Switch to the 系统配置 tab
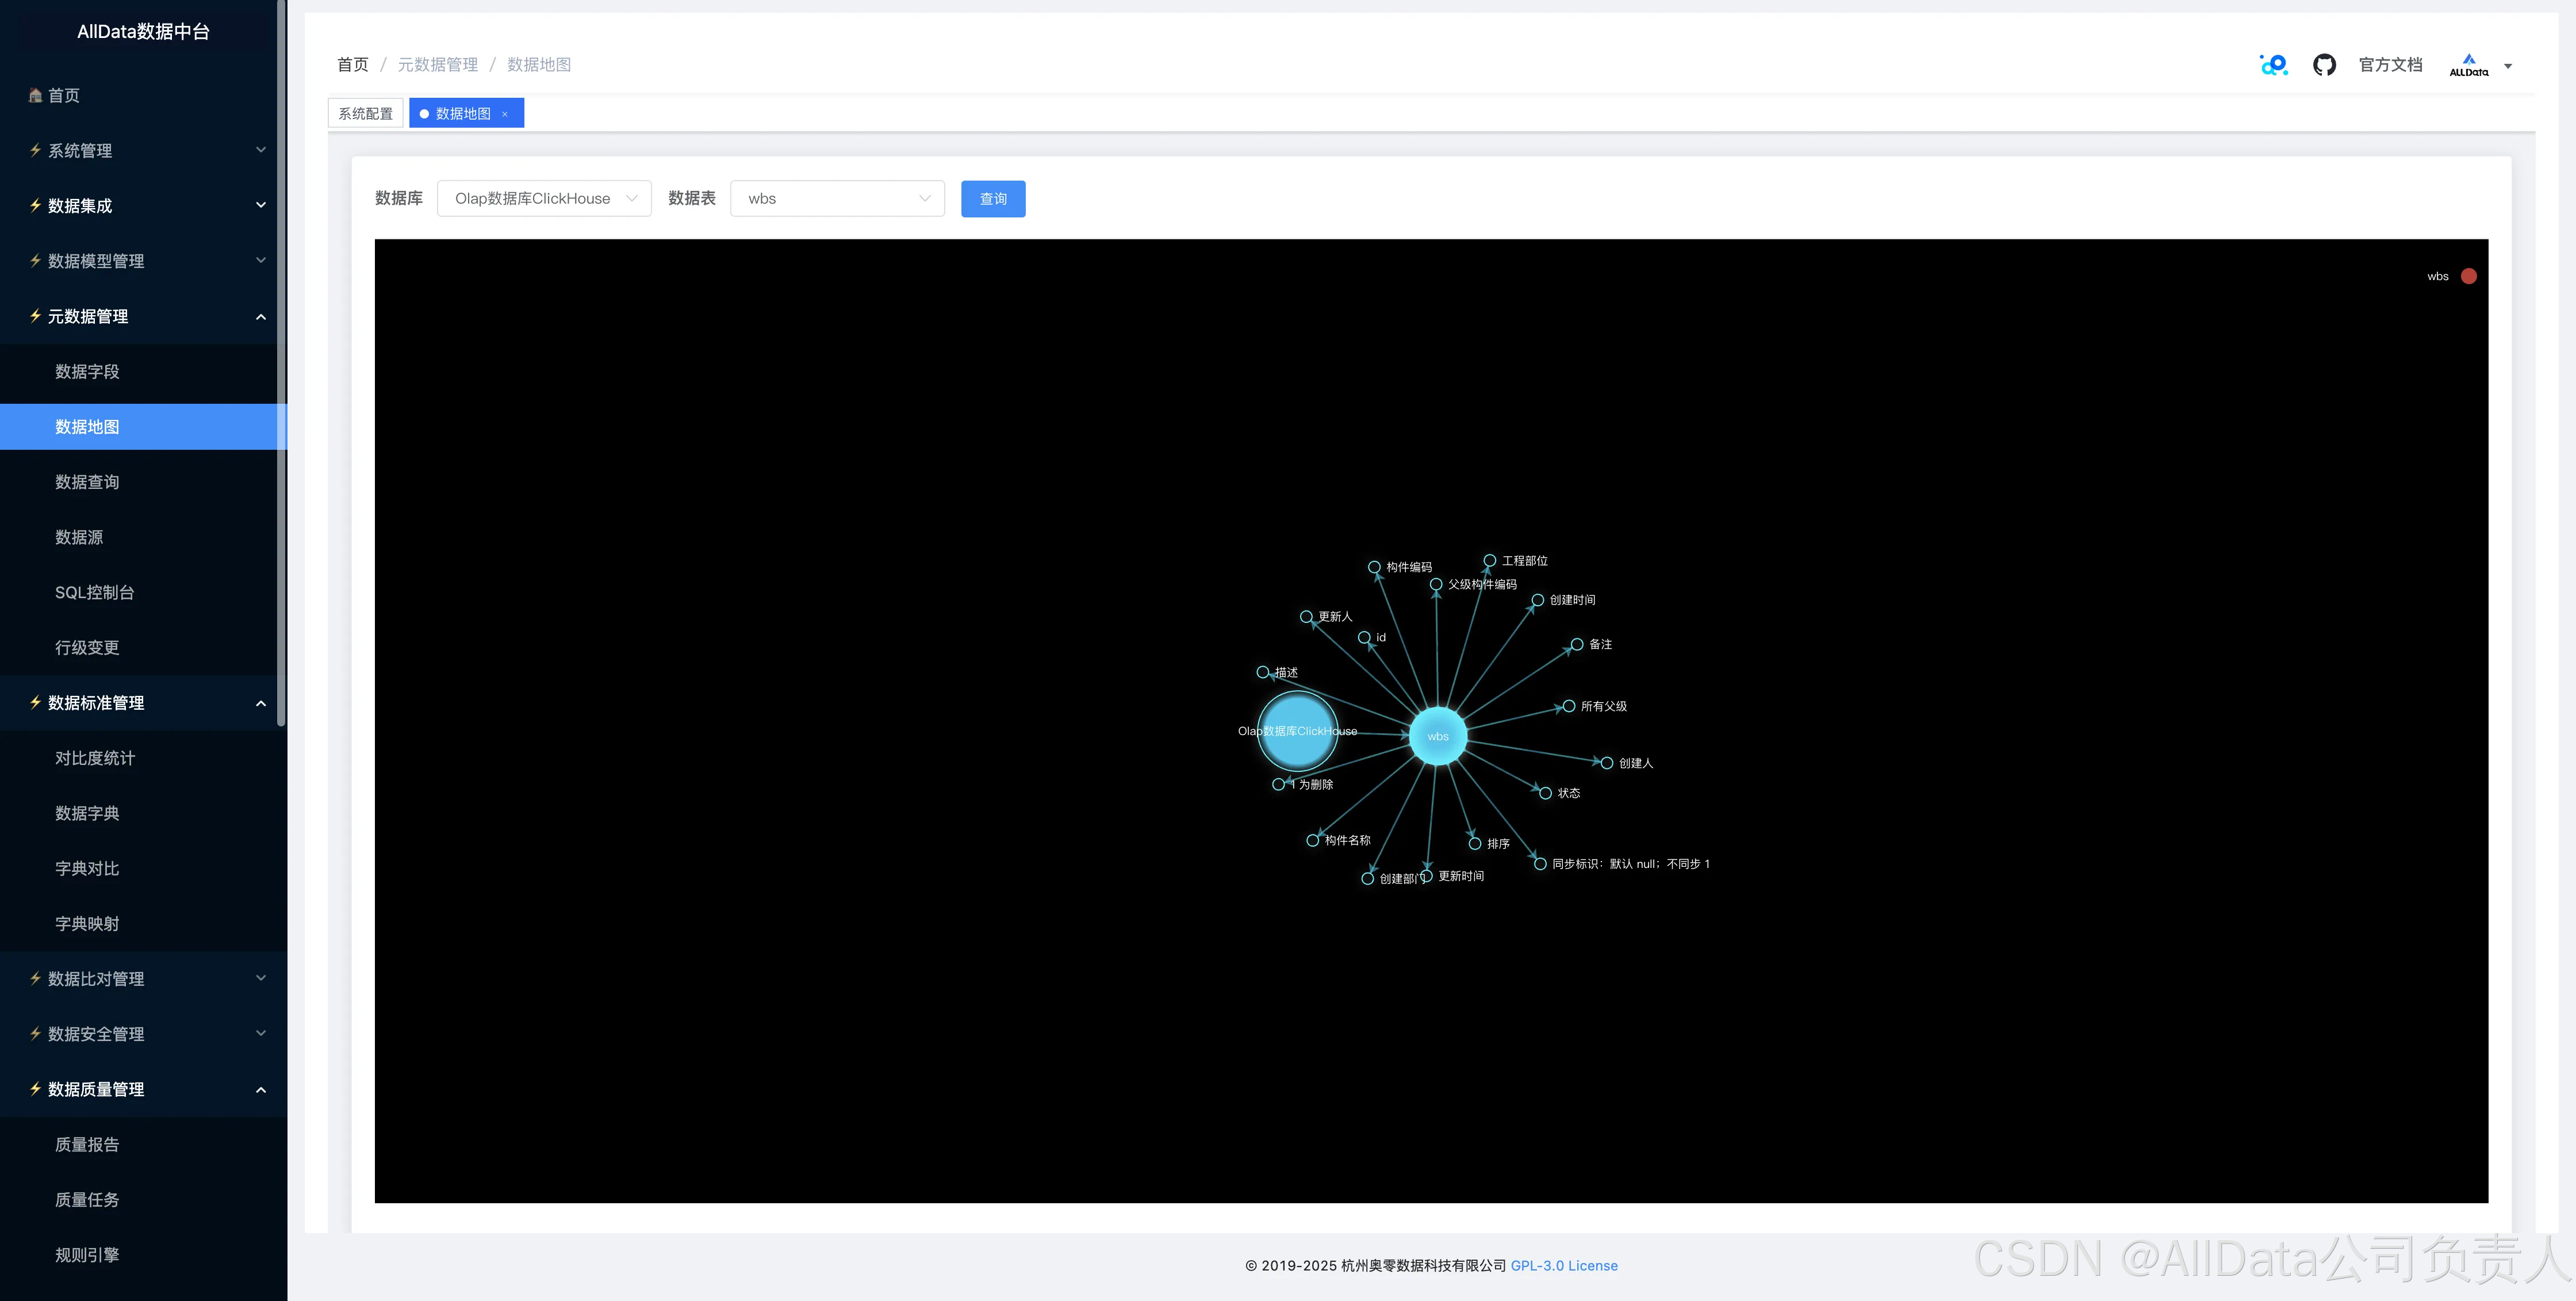The width and height of the screenshot is (2576, 1301). 365,114
